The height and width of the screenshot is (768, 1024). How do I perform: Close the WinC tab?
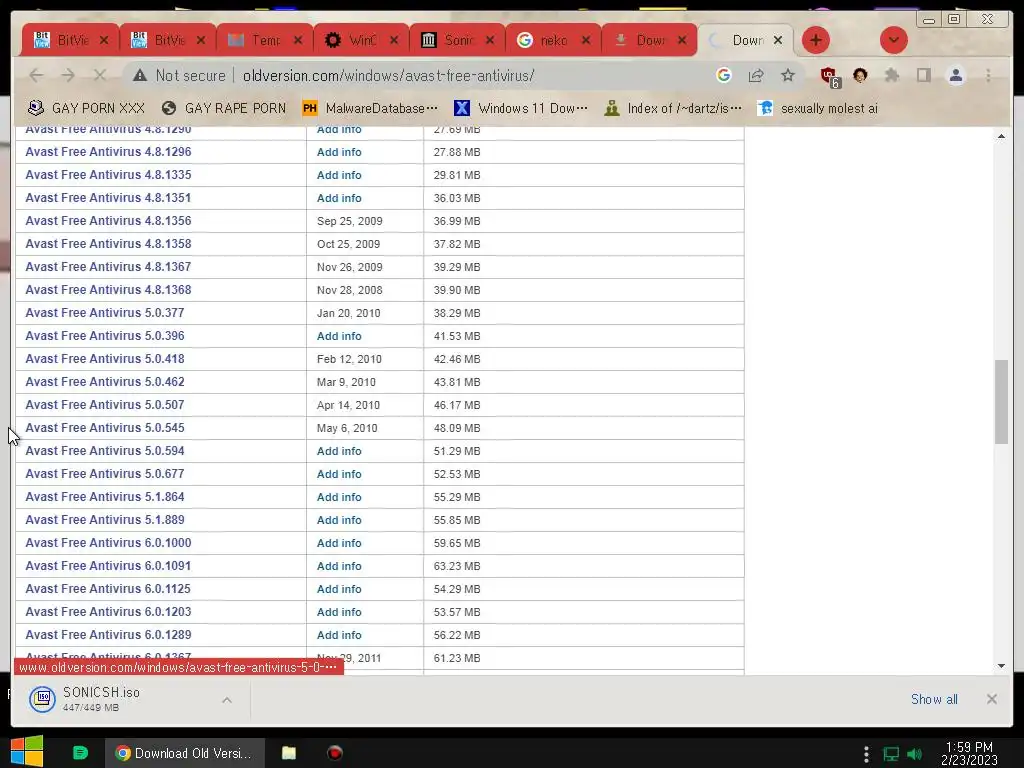[x=394, y=40]
